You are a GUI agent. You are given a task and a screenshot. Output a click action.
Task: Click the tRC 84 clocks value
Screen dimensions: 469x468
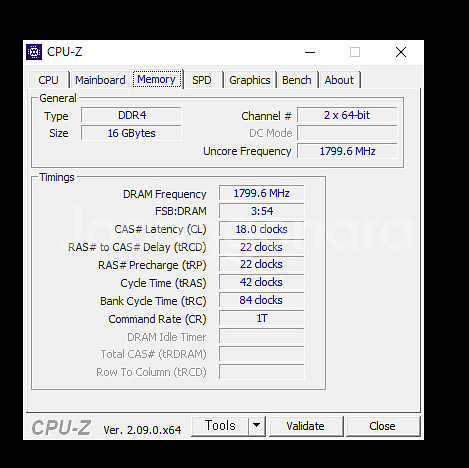point(262,300)
